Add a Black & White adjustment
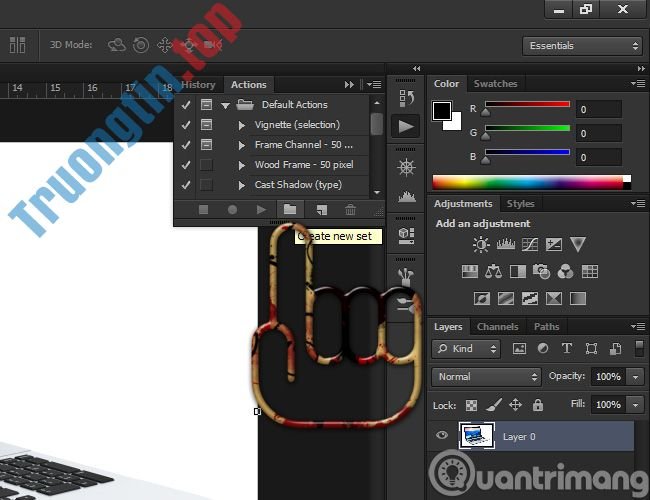Viewport: 650px width, 500px height. [x=518, y=272]
